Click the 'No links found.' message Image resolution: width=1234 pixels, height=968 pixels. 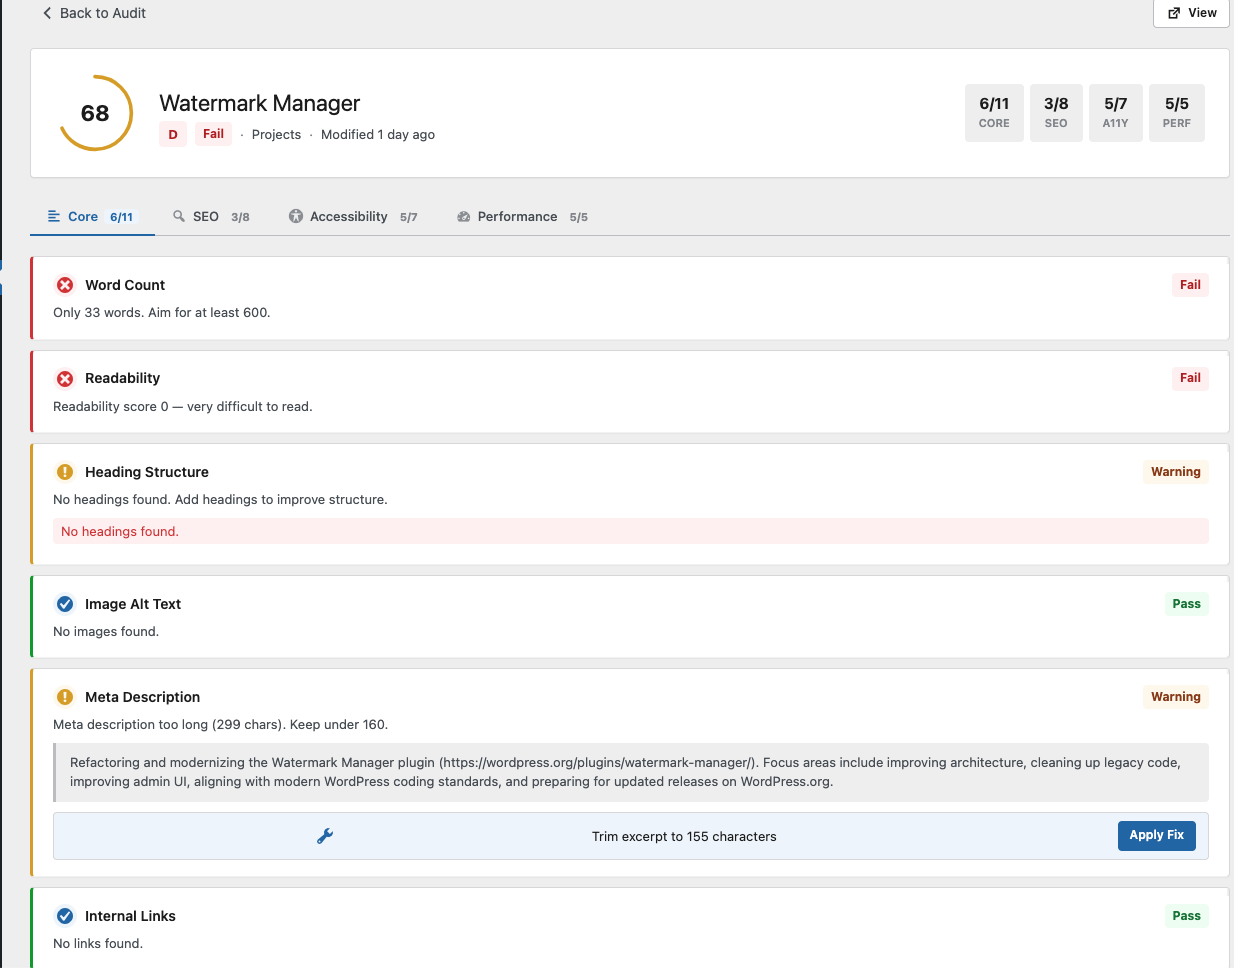[98, 944]
